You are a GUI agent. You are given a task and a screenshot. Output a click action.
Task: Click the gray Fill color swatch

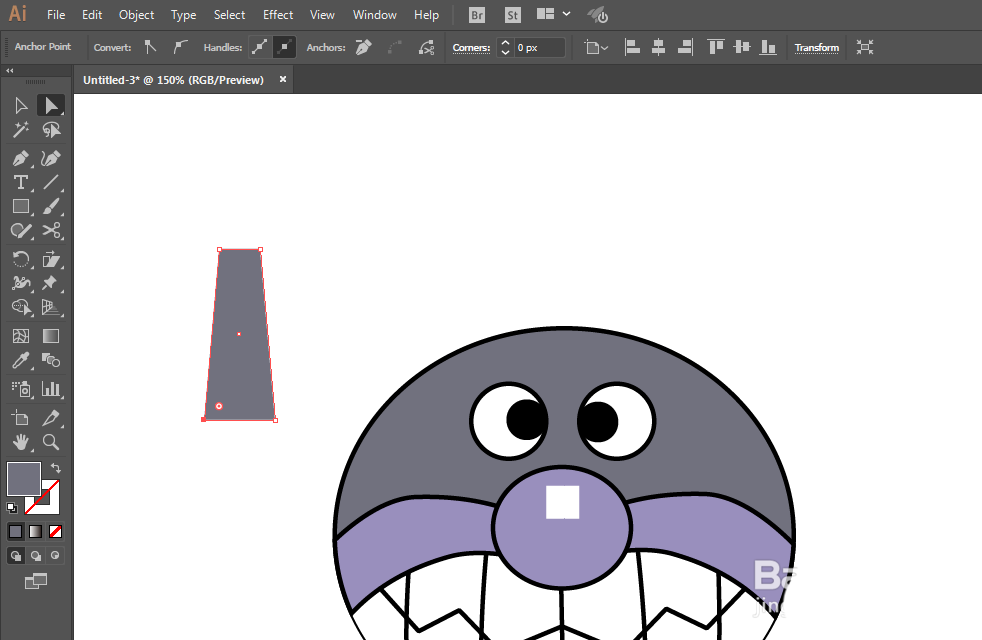coord(24,479)
